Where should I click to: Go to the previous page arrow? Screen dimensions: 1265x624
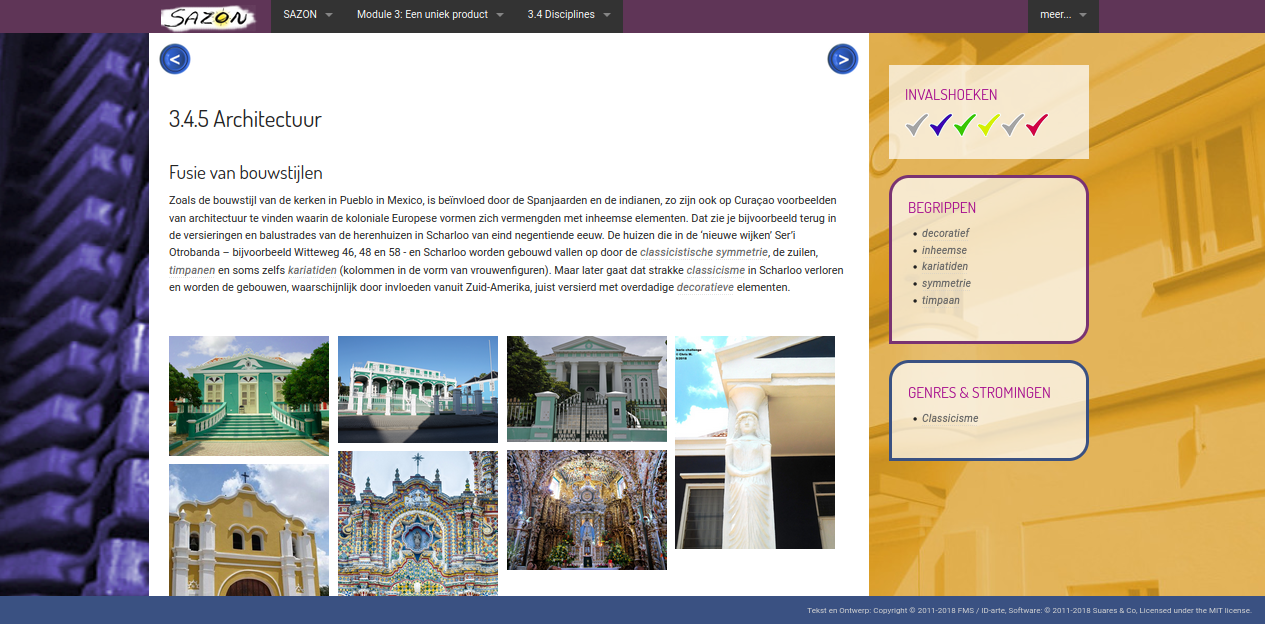(x=175, y=59)
